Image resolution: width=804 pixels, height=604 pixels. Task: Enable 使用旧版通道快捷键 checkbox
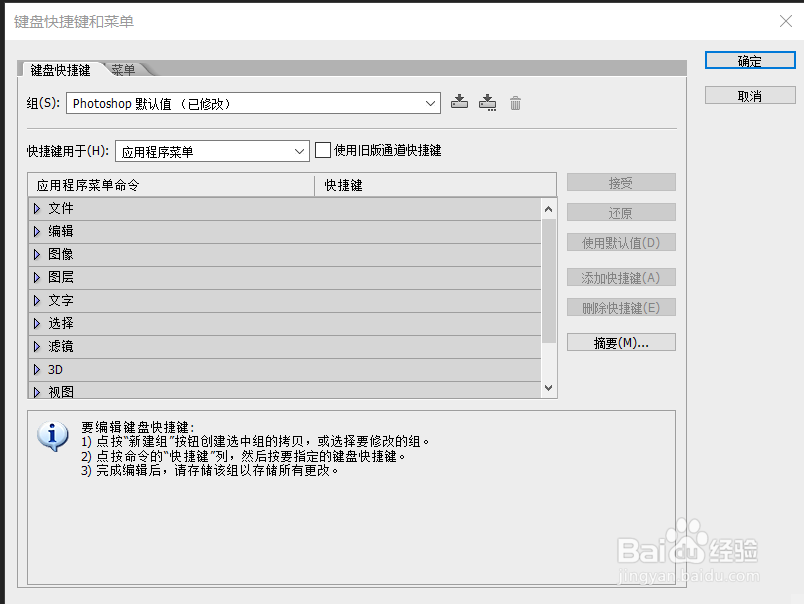[x=323, y=150]
